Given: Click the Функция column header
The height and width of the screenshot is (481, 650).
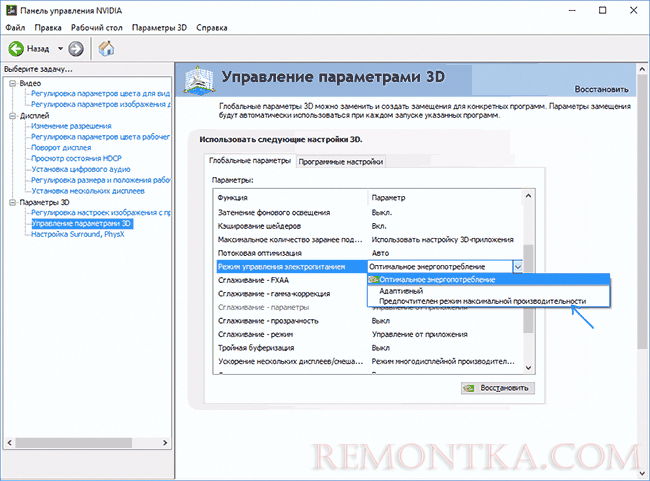Looking at the screenshot, I should coord(291,198).
